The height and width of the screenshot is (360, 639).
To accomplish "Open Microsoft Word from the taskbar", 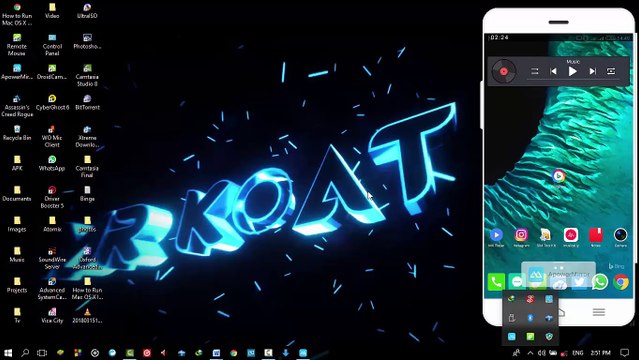I will (x=216, y=353).
